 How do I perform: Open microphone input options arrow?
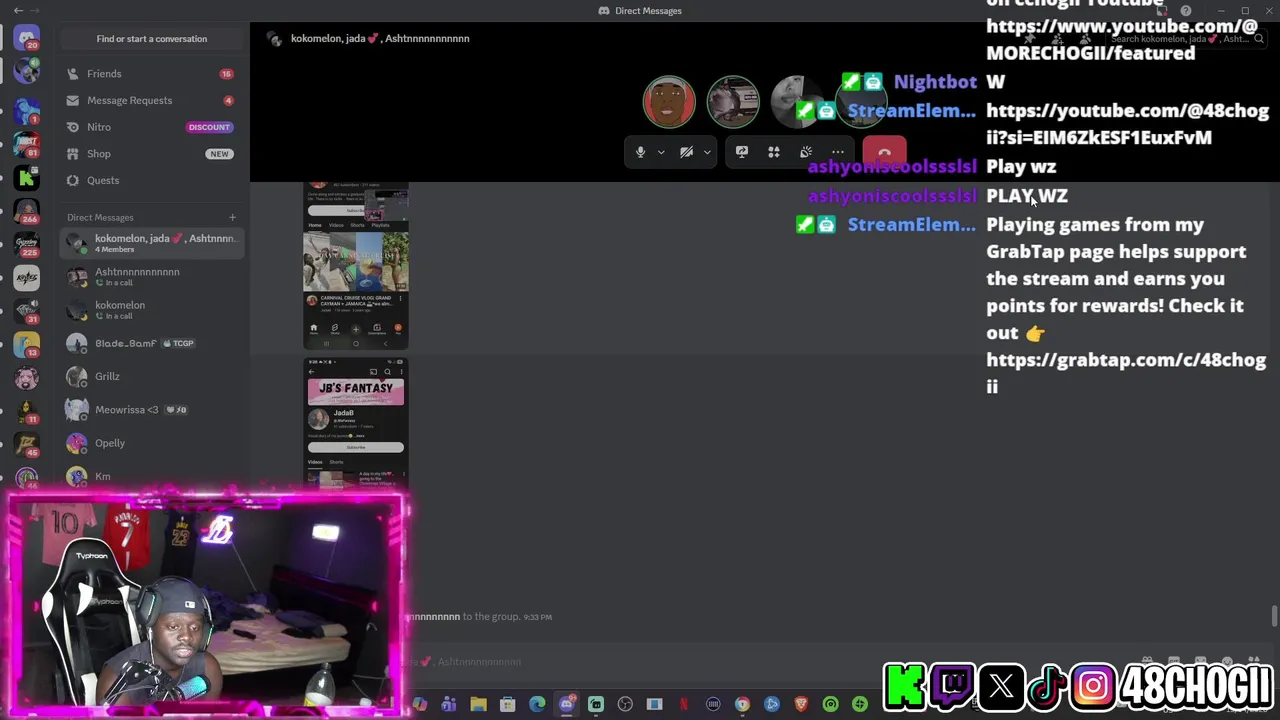(x=661, y=152)
